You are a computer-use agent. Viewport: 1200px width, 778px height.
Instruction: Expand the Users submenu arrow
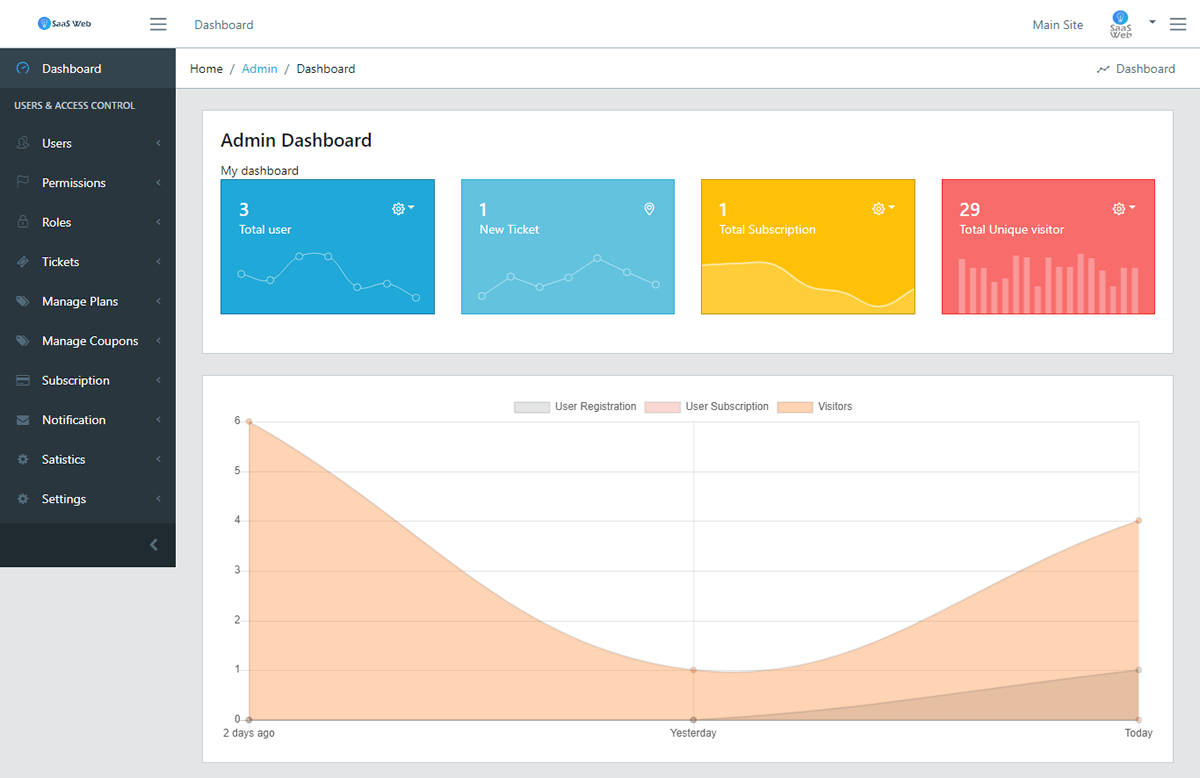click(158, 143)
